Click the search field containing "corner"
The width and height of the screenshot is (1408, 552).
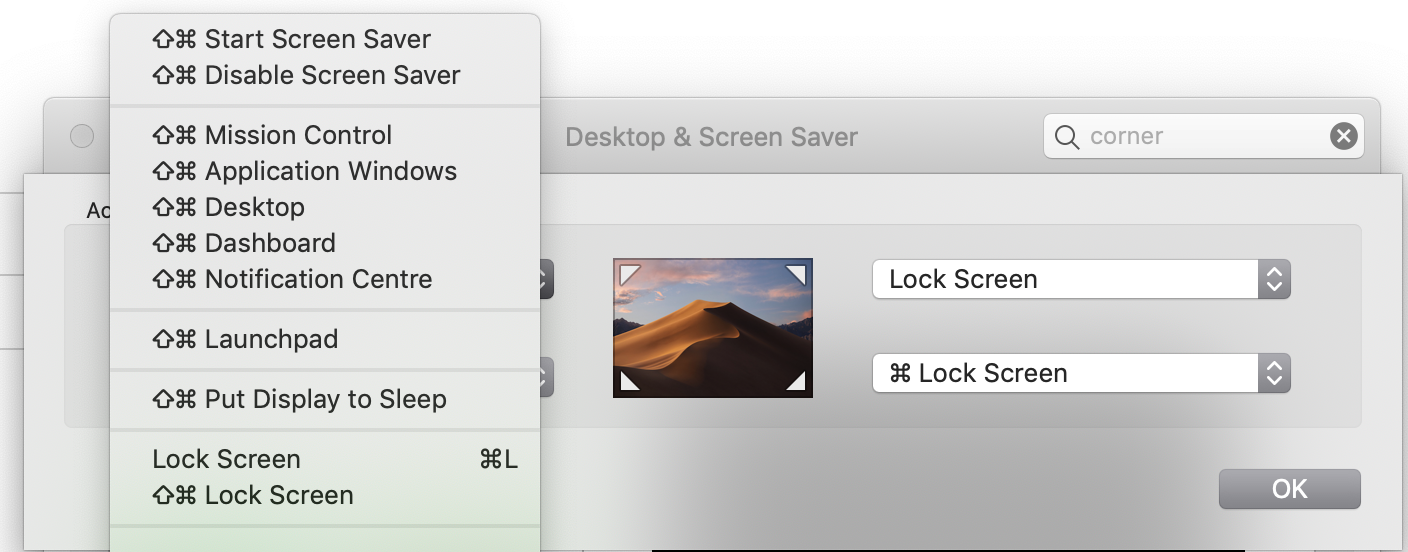(x=1200, y=136)
